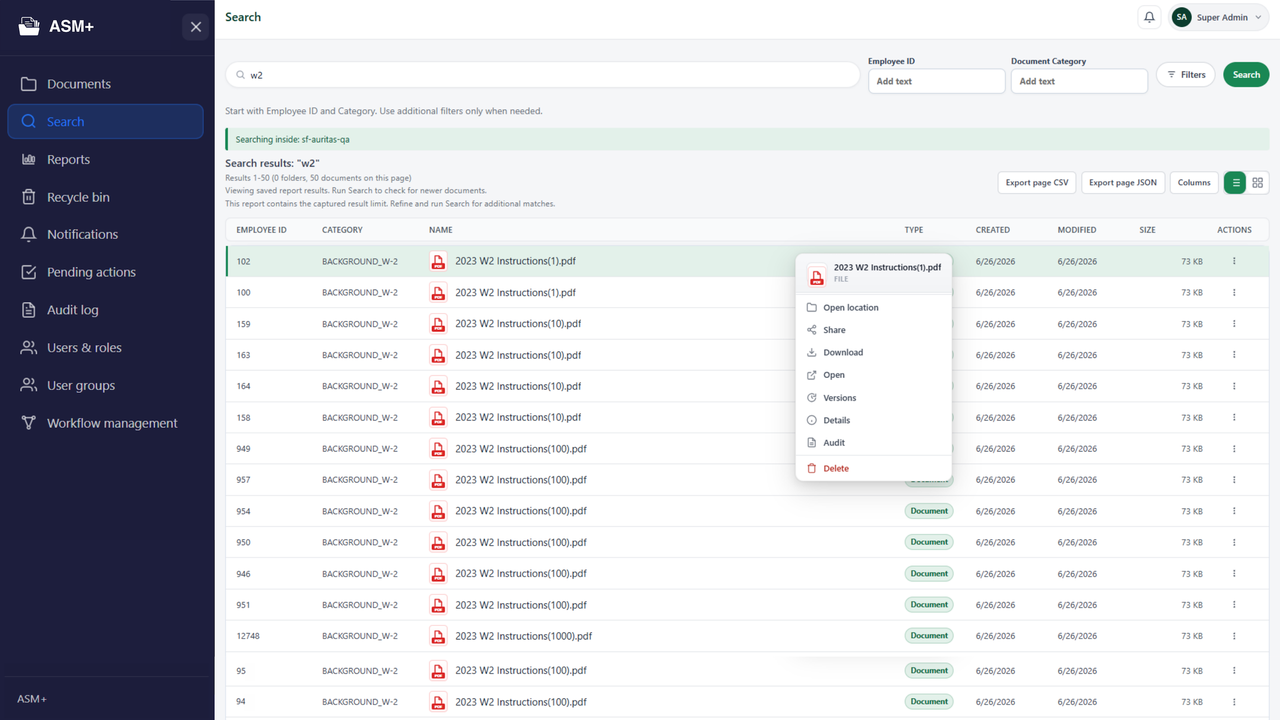Click the Workflow management sidebar icon
1280x720 pixels.
point(28,423)
